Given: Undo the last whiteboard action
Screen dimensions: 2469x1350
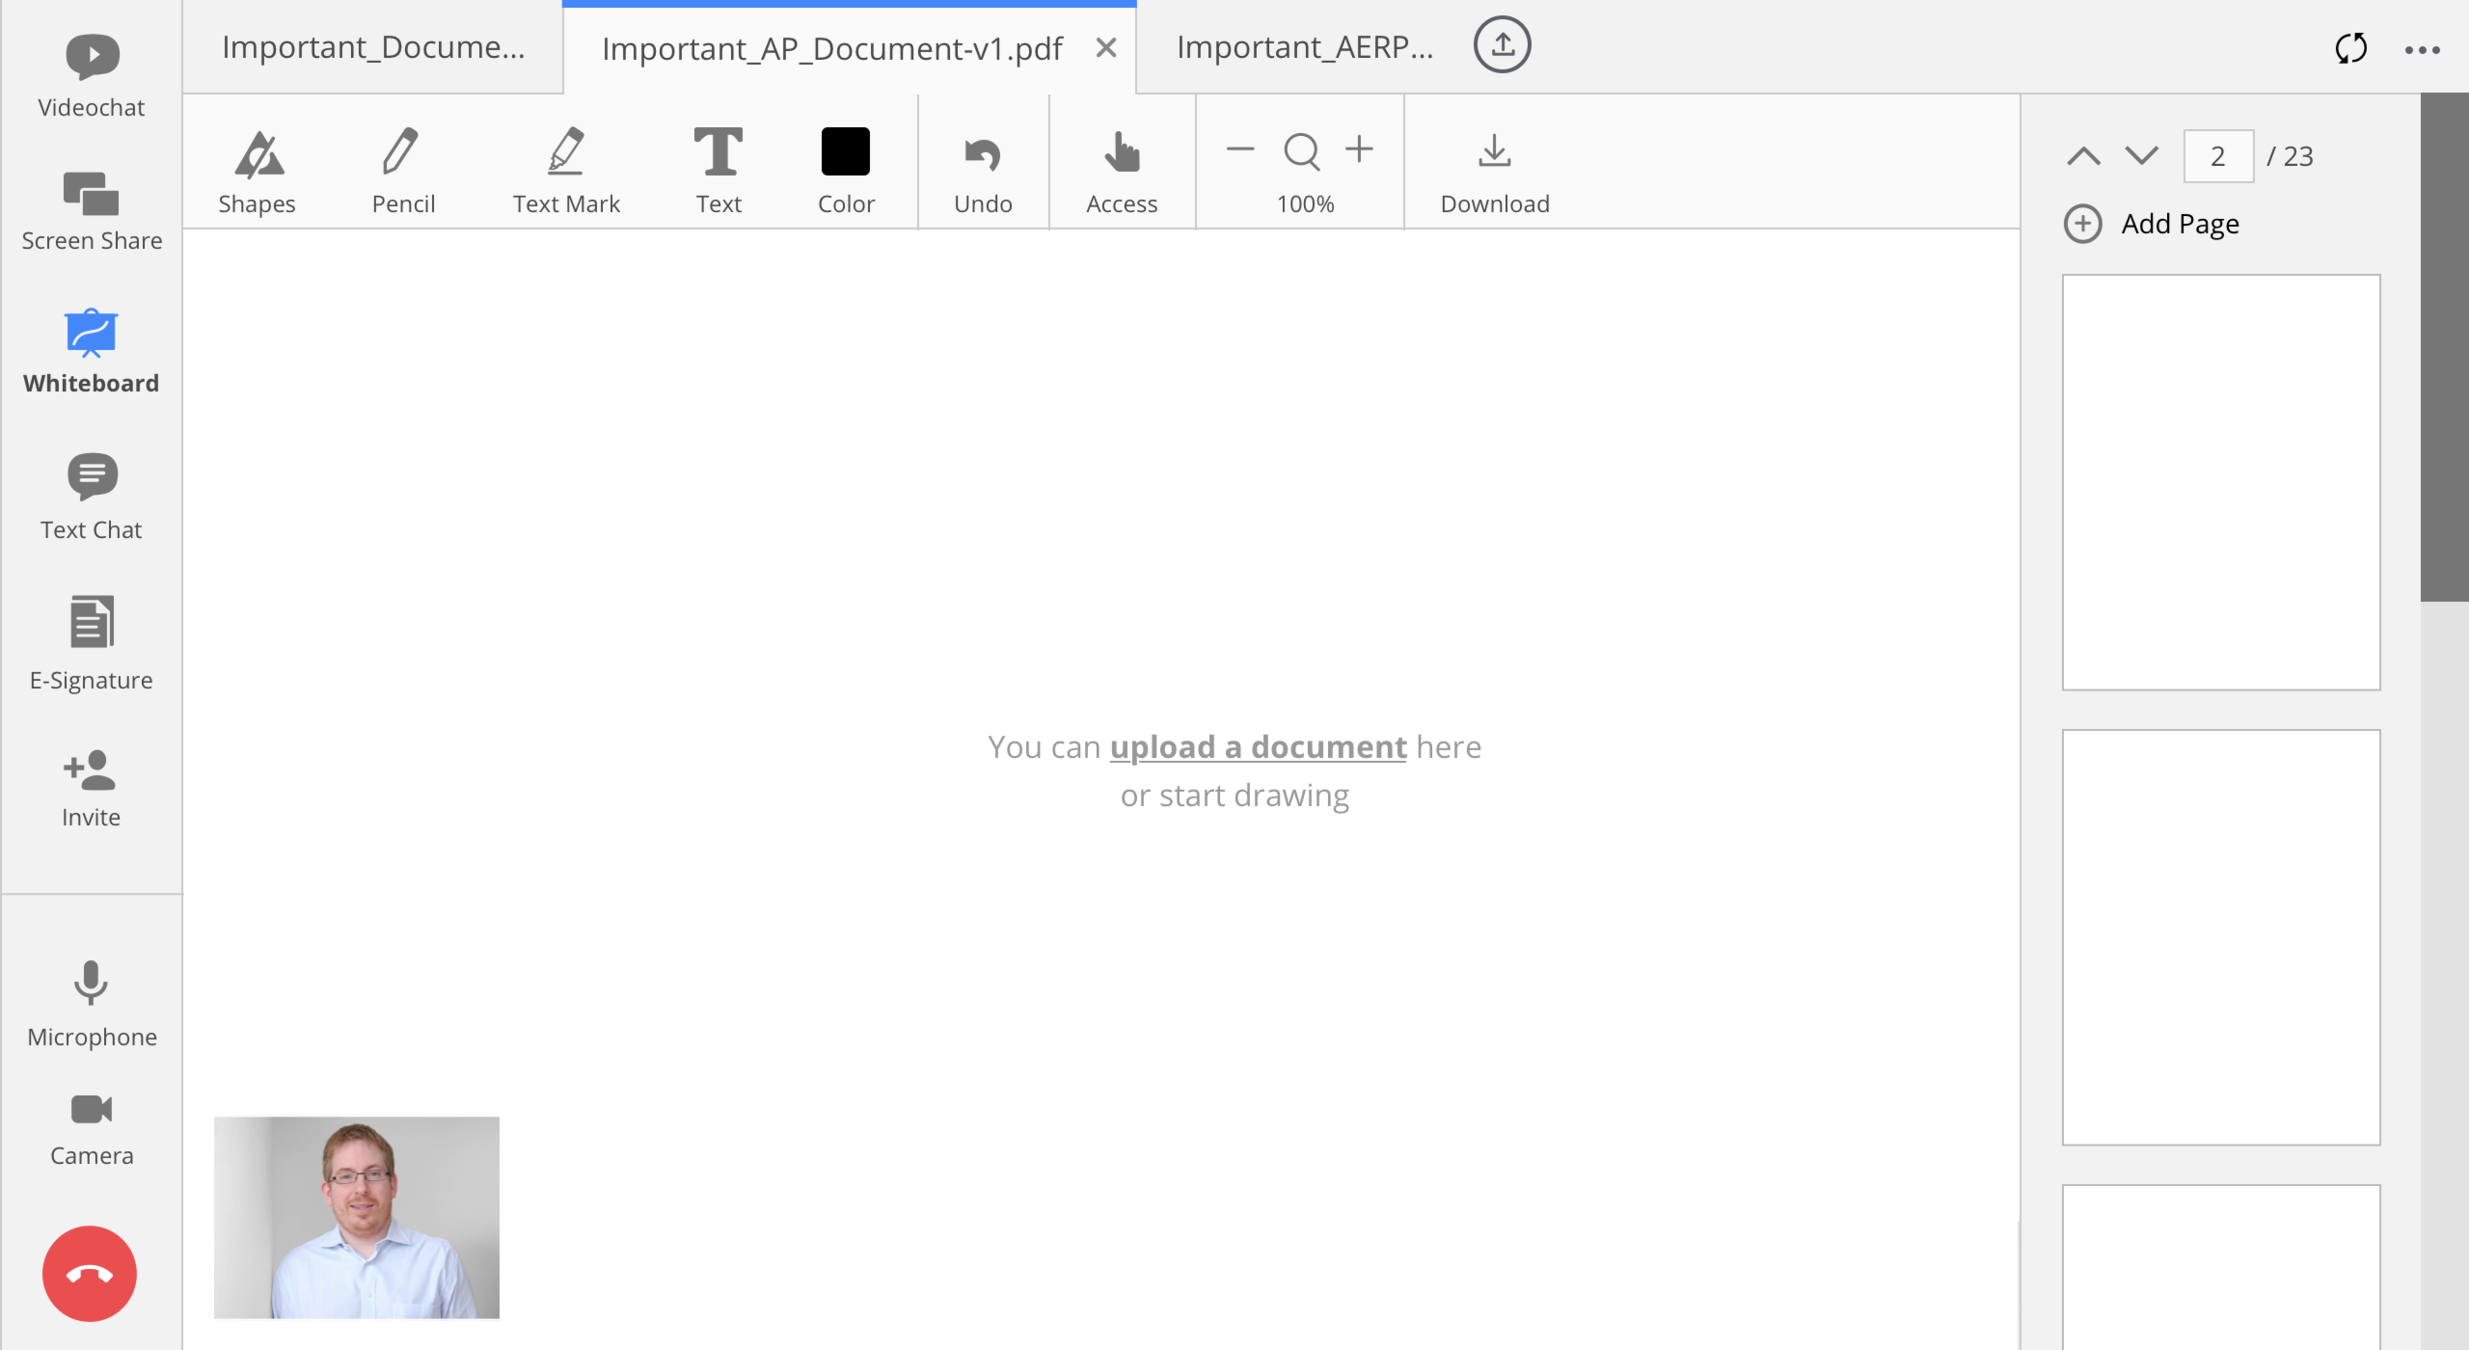Looking at the screenshot, I should click(982, 171).
